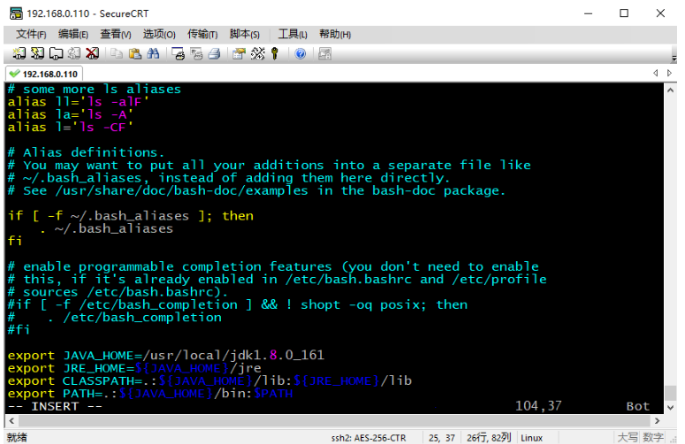Click the 数字 num lock indicator
685x444 pixels.
point(654,437)
